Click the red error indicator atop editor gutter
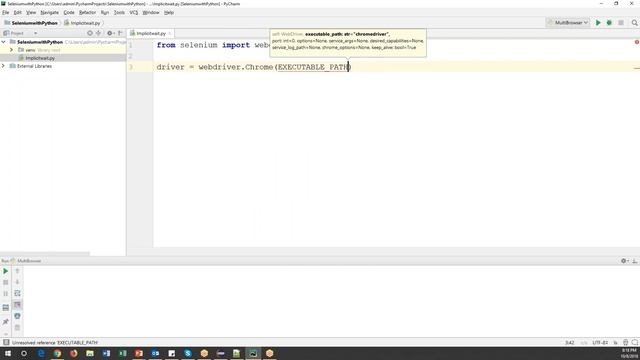Screen dimensions: 640x360 [x=636, y=42]
